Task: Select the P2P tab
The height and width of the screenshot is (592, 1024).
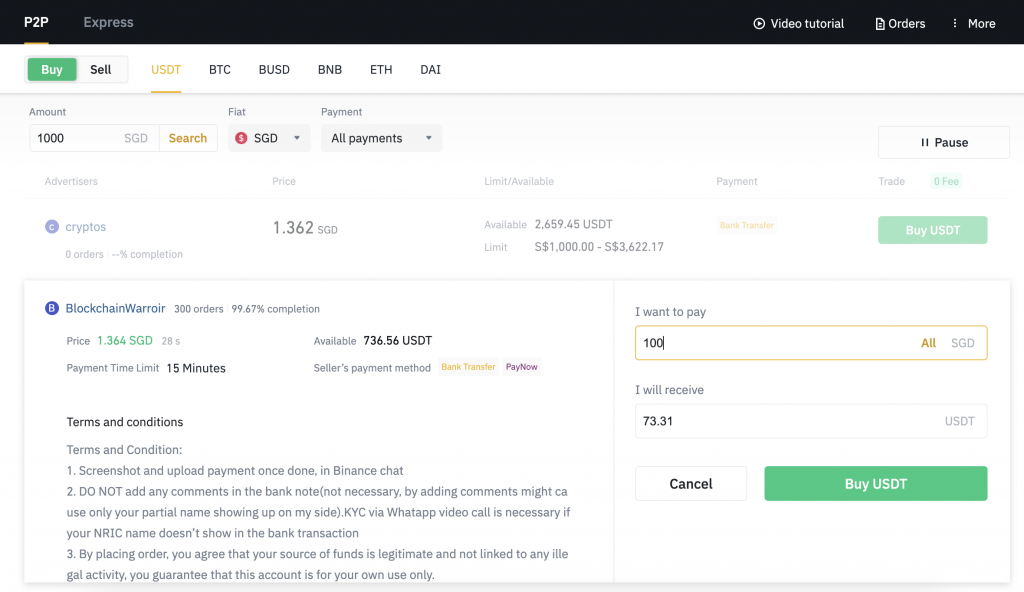Action: [x=36, y=22]
